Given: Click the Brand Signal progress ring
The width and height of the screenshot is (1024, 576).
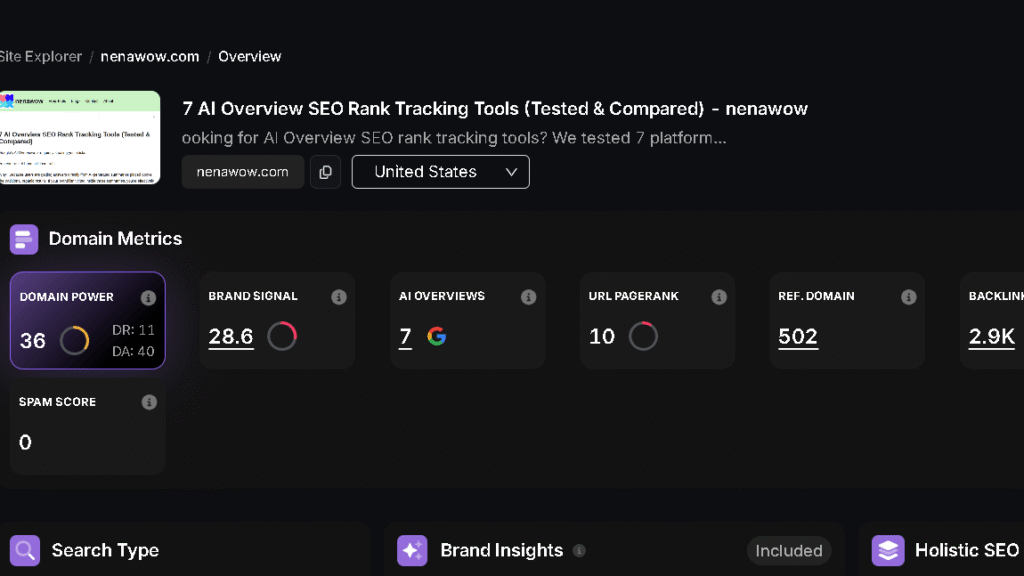Looking at the screenshot, I should tap(282, 336).
